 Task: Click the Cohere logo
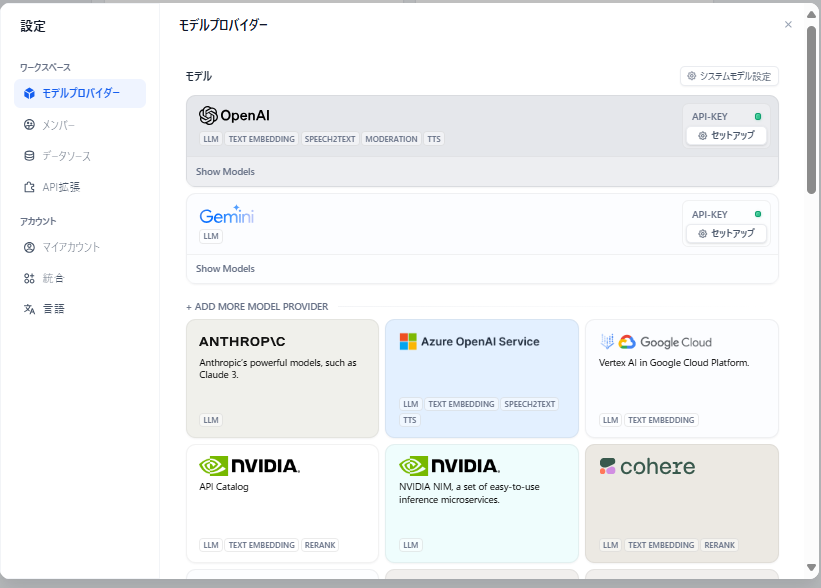coord(647,467)
